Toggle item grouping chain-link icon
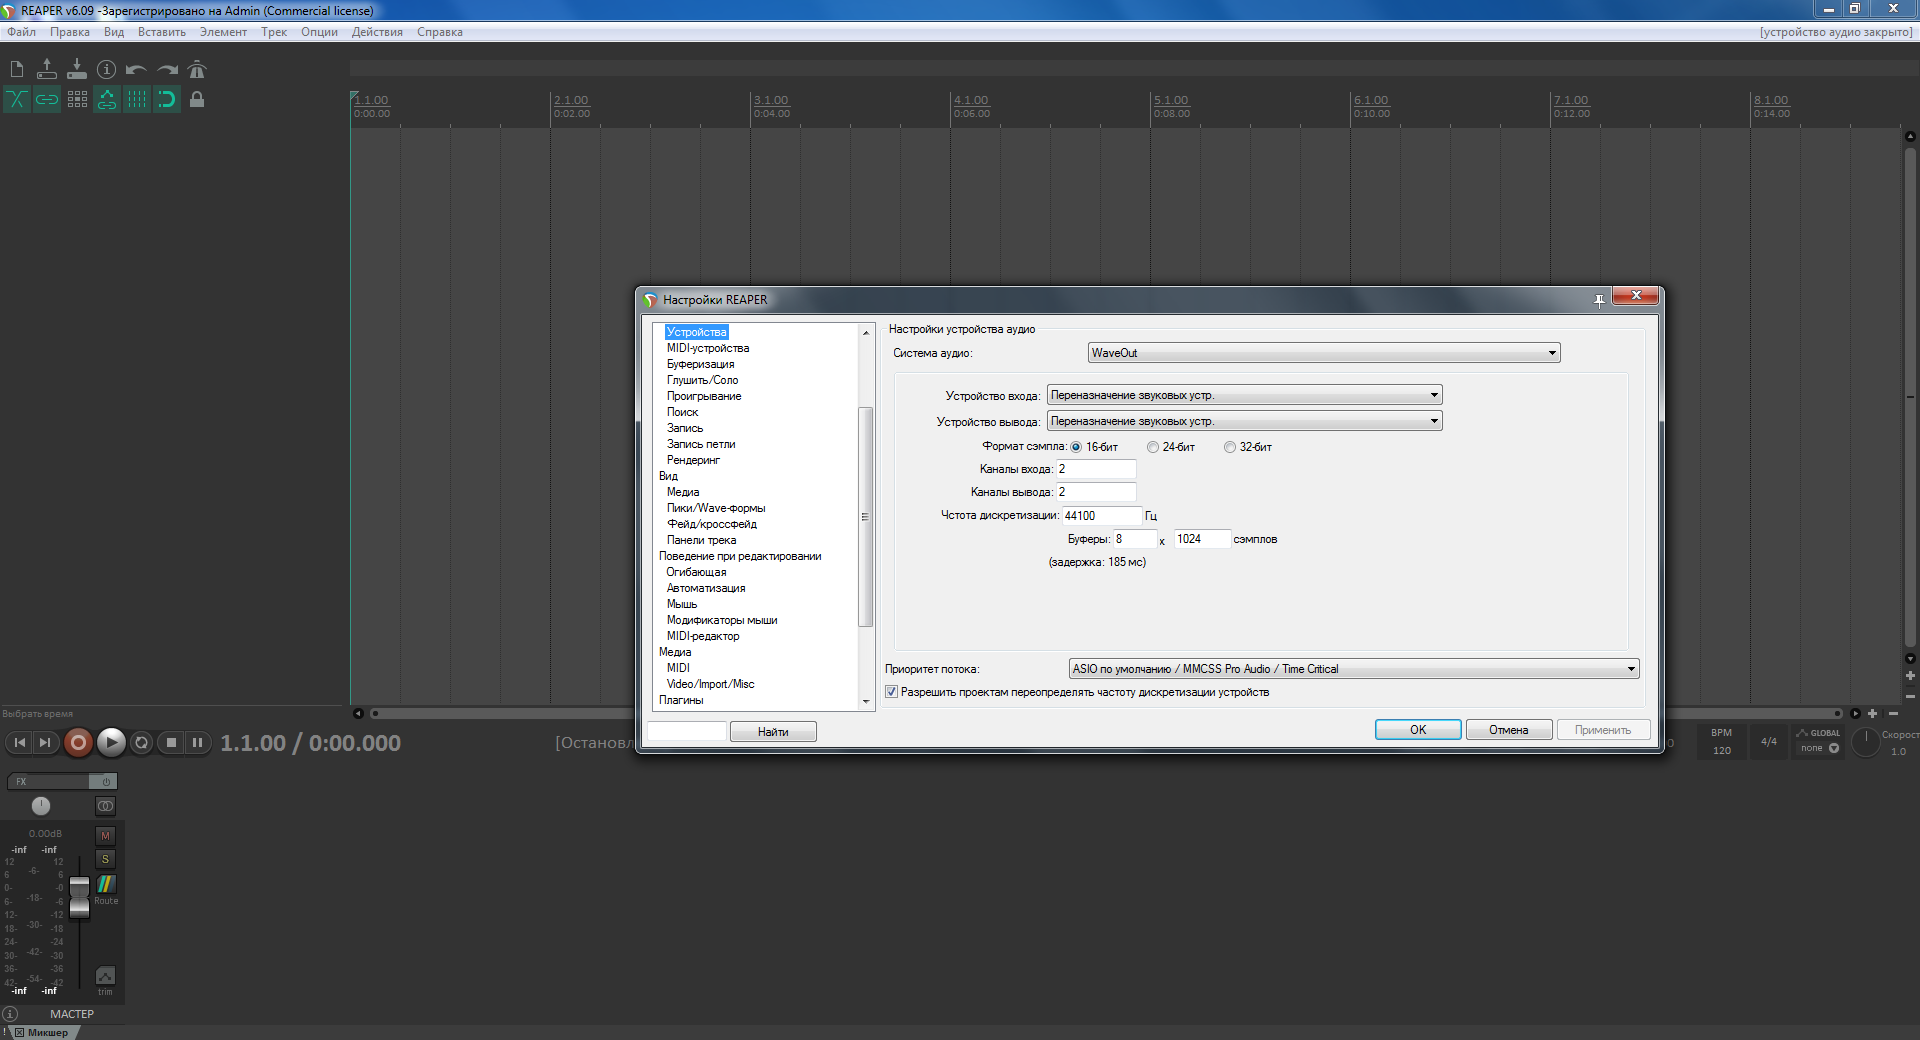Screen dimensions: 1920x1040 point(47,99)
